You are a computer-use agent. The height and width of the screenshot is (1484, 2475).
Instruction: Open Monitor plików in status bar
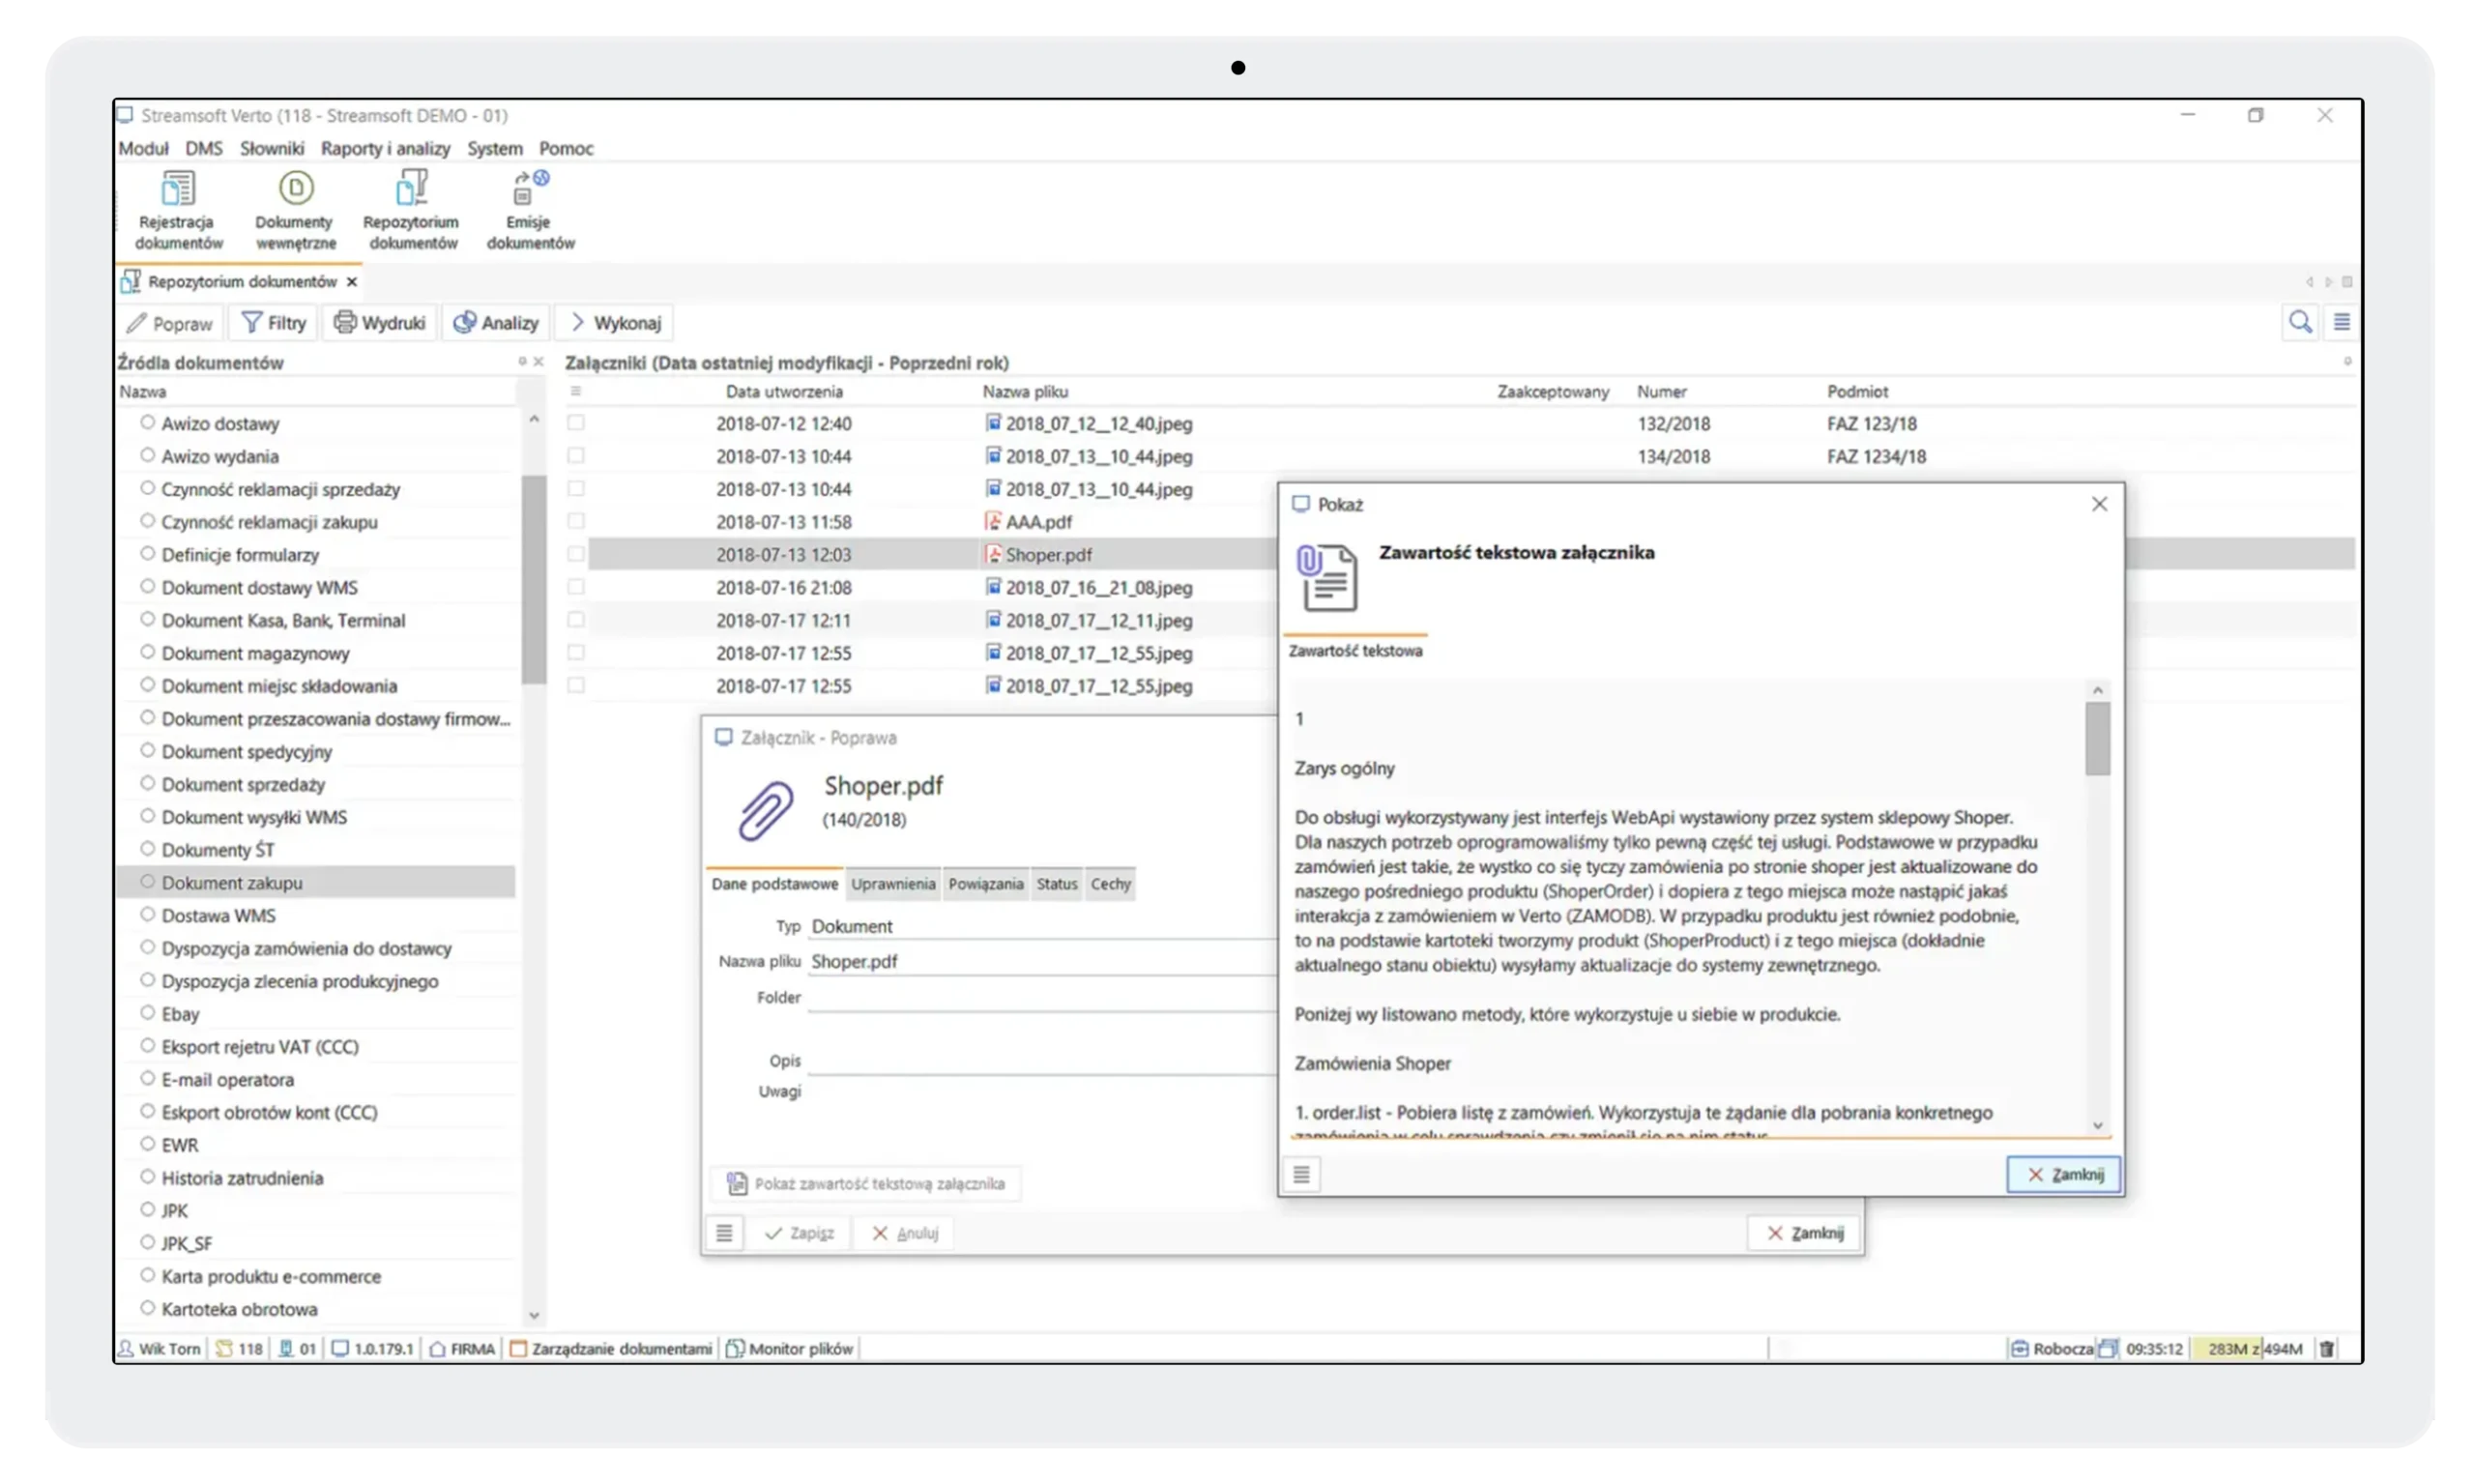pos(790,1349)
